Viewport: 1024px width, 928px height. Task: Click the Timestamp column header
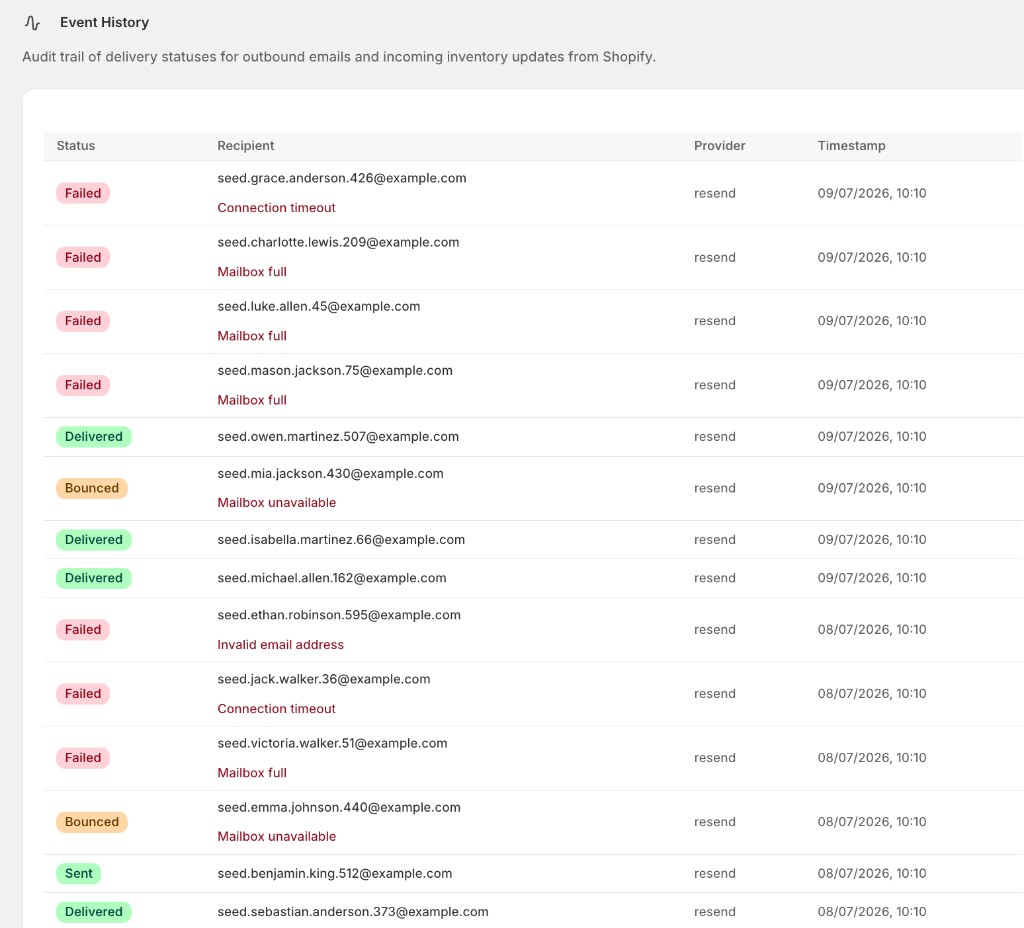pos(852,146)
